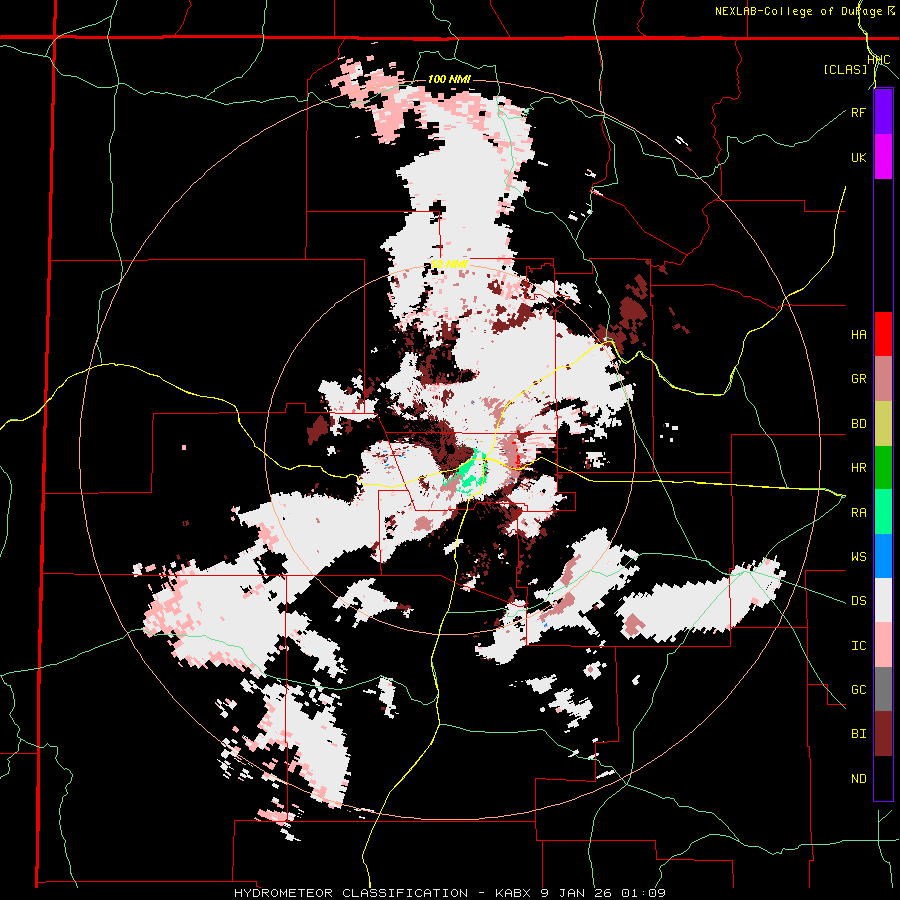Click the WS blue legend swatch
This screenshot has height=900, width=900.
pos(883,556)
